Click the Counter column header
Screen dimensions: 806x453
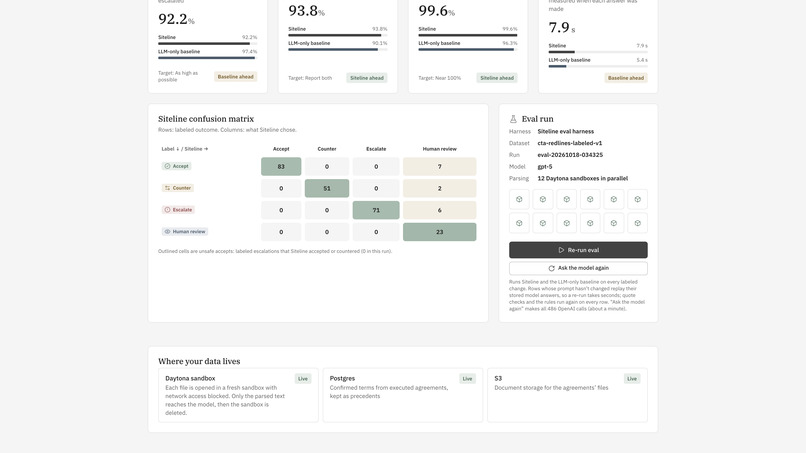click(327, 149)
